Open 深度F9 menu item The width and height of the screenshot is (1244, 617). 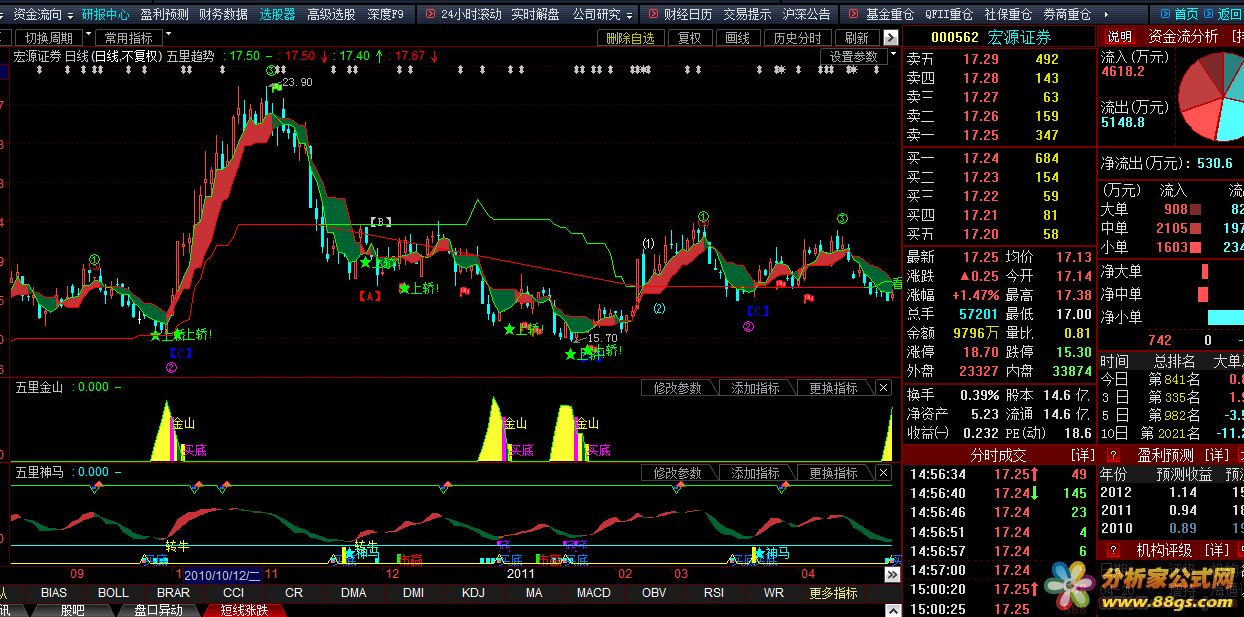click(x=386, y=15)
